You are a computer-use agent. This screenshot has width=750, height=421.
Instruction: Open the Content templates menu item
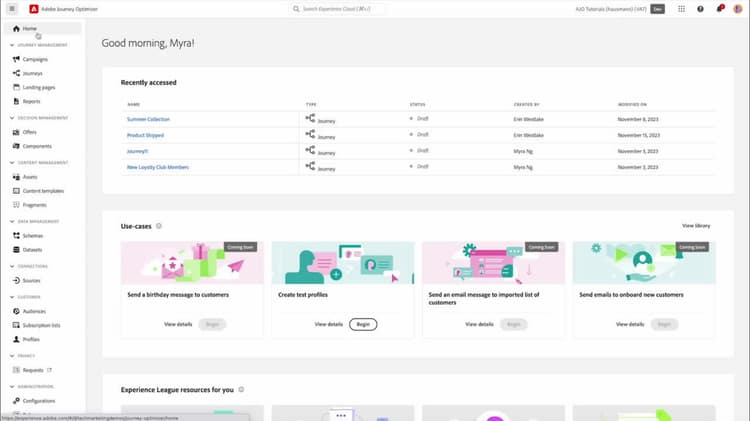pos(43,191)
